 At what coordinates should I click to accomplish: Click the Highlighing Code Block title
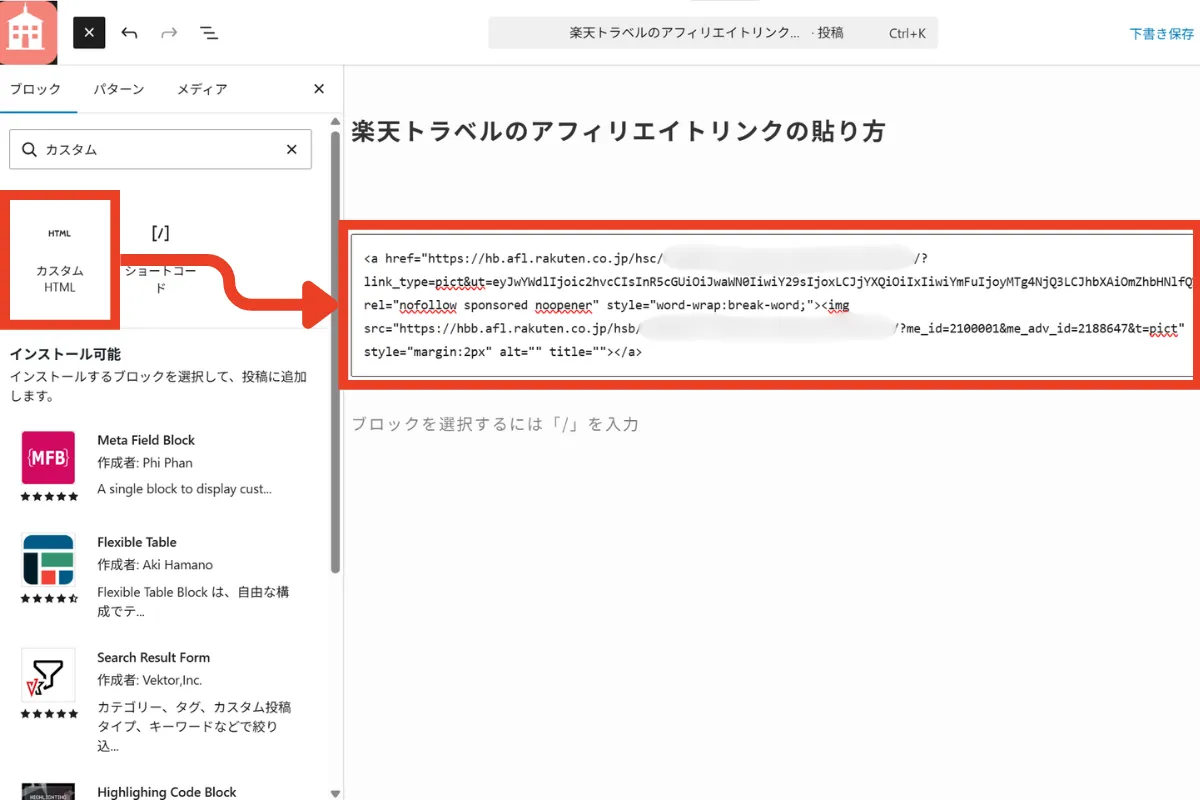tap(167, 792)
